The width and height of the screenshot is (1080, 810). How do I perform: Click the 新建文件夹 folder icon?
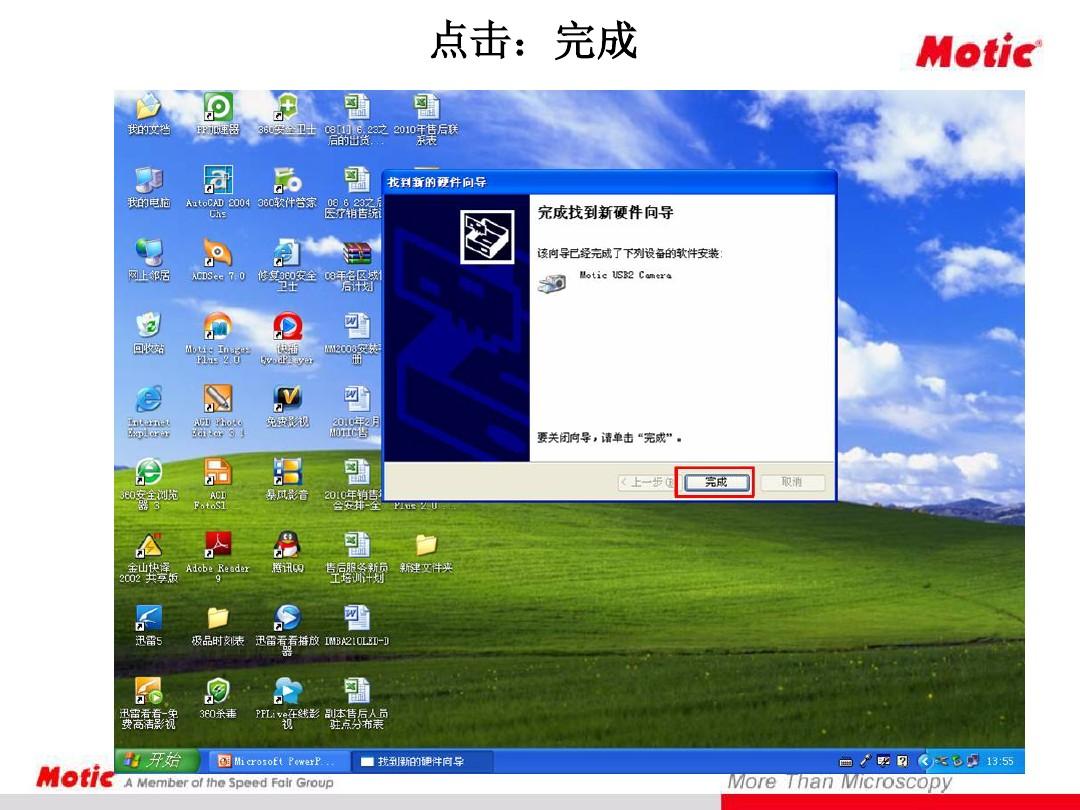[x=426, y=545]
